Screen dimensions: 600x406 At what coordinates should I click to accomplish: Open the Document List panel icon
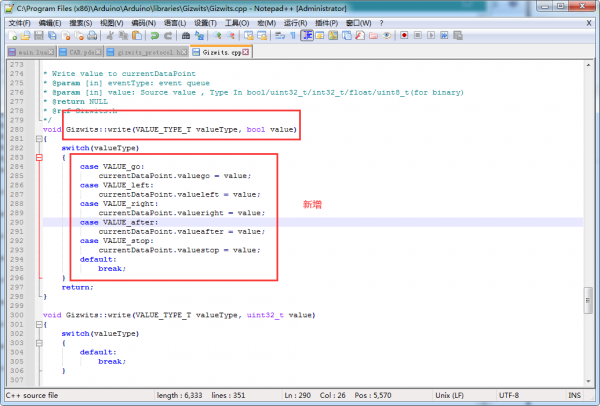tap(347, 36)
